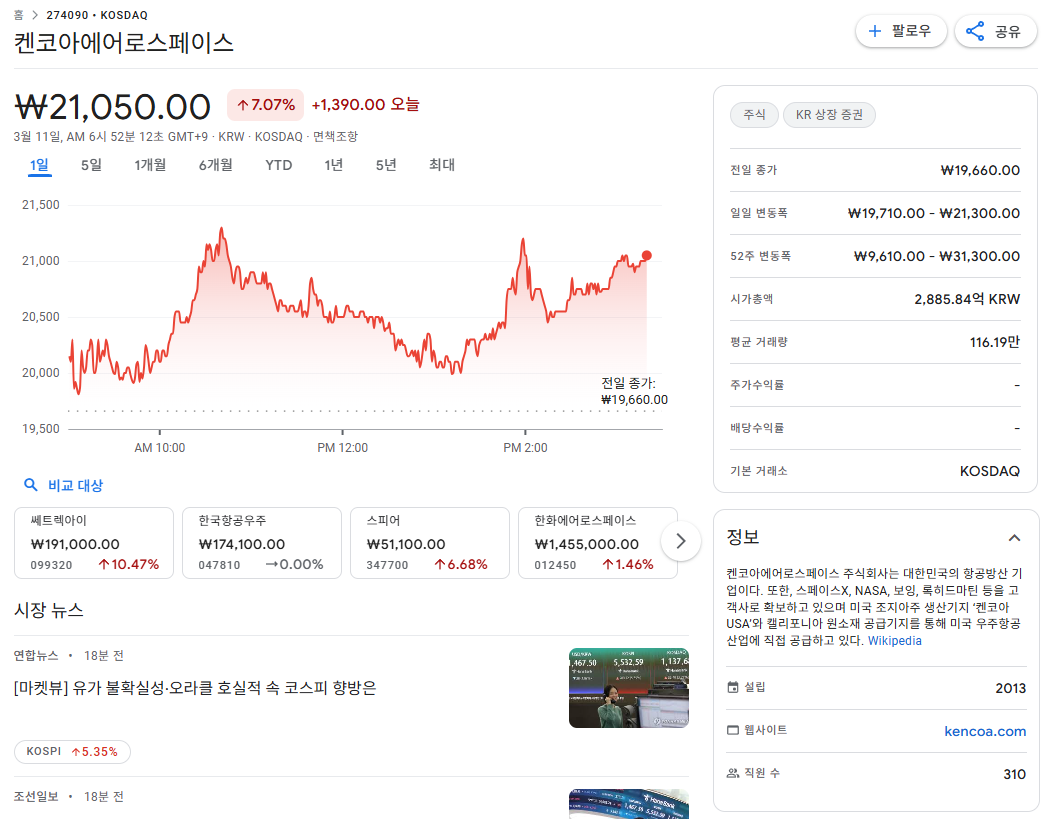Click the website icon next to 웹사이트

click(x=733, y=730)
